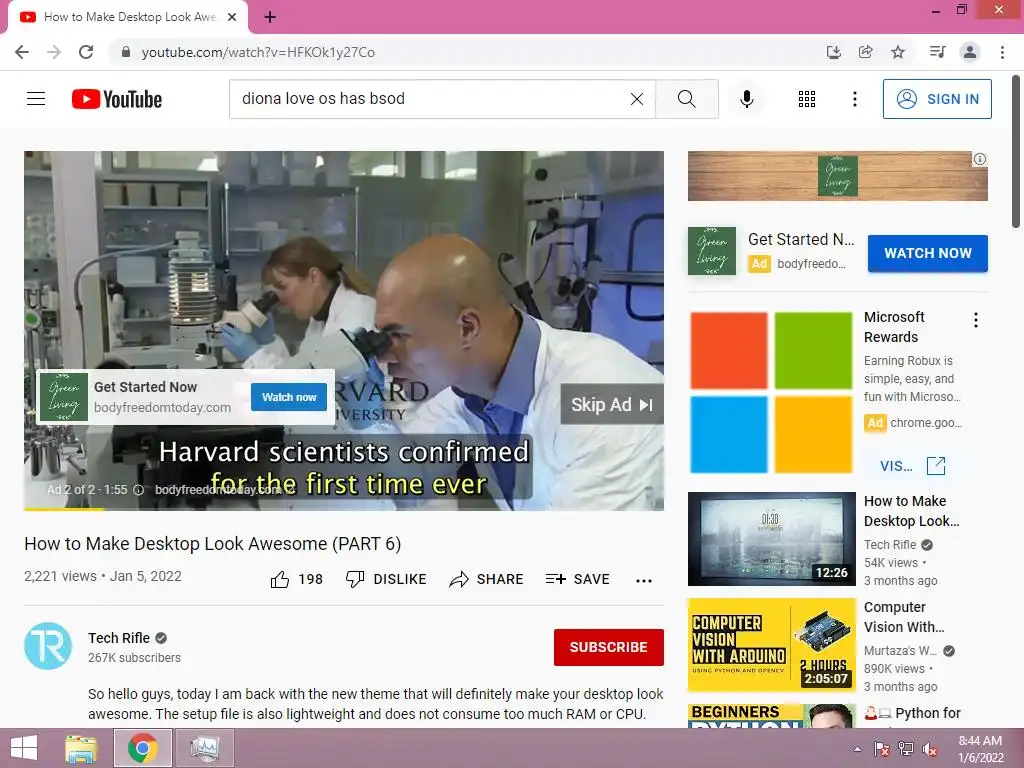Open more actions ellipsis under video
The height and width of the screenshot is (768, 1024).
[644, 581]
